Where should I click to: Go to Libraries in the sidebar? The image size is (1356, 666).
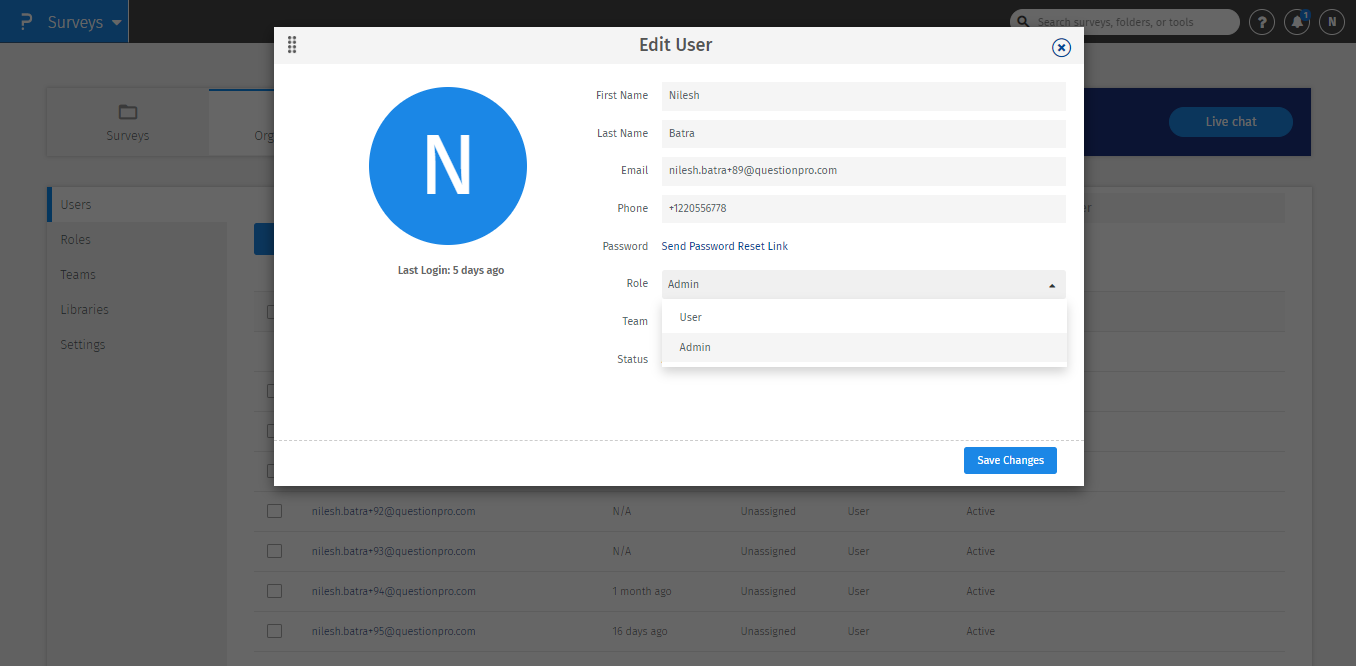point(84,309)
